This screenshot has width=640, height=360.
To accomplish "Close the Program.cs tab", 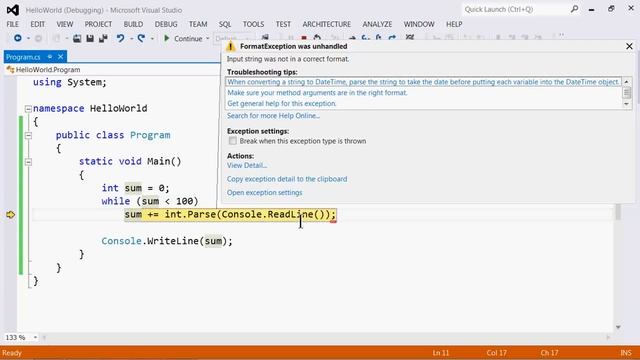I will 60,56.
